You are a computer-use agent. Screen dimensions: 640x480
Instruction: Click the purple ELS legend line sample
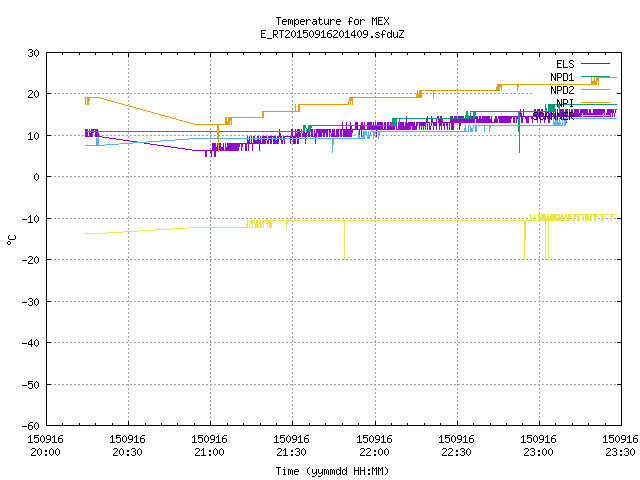click(595, 64)
